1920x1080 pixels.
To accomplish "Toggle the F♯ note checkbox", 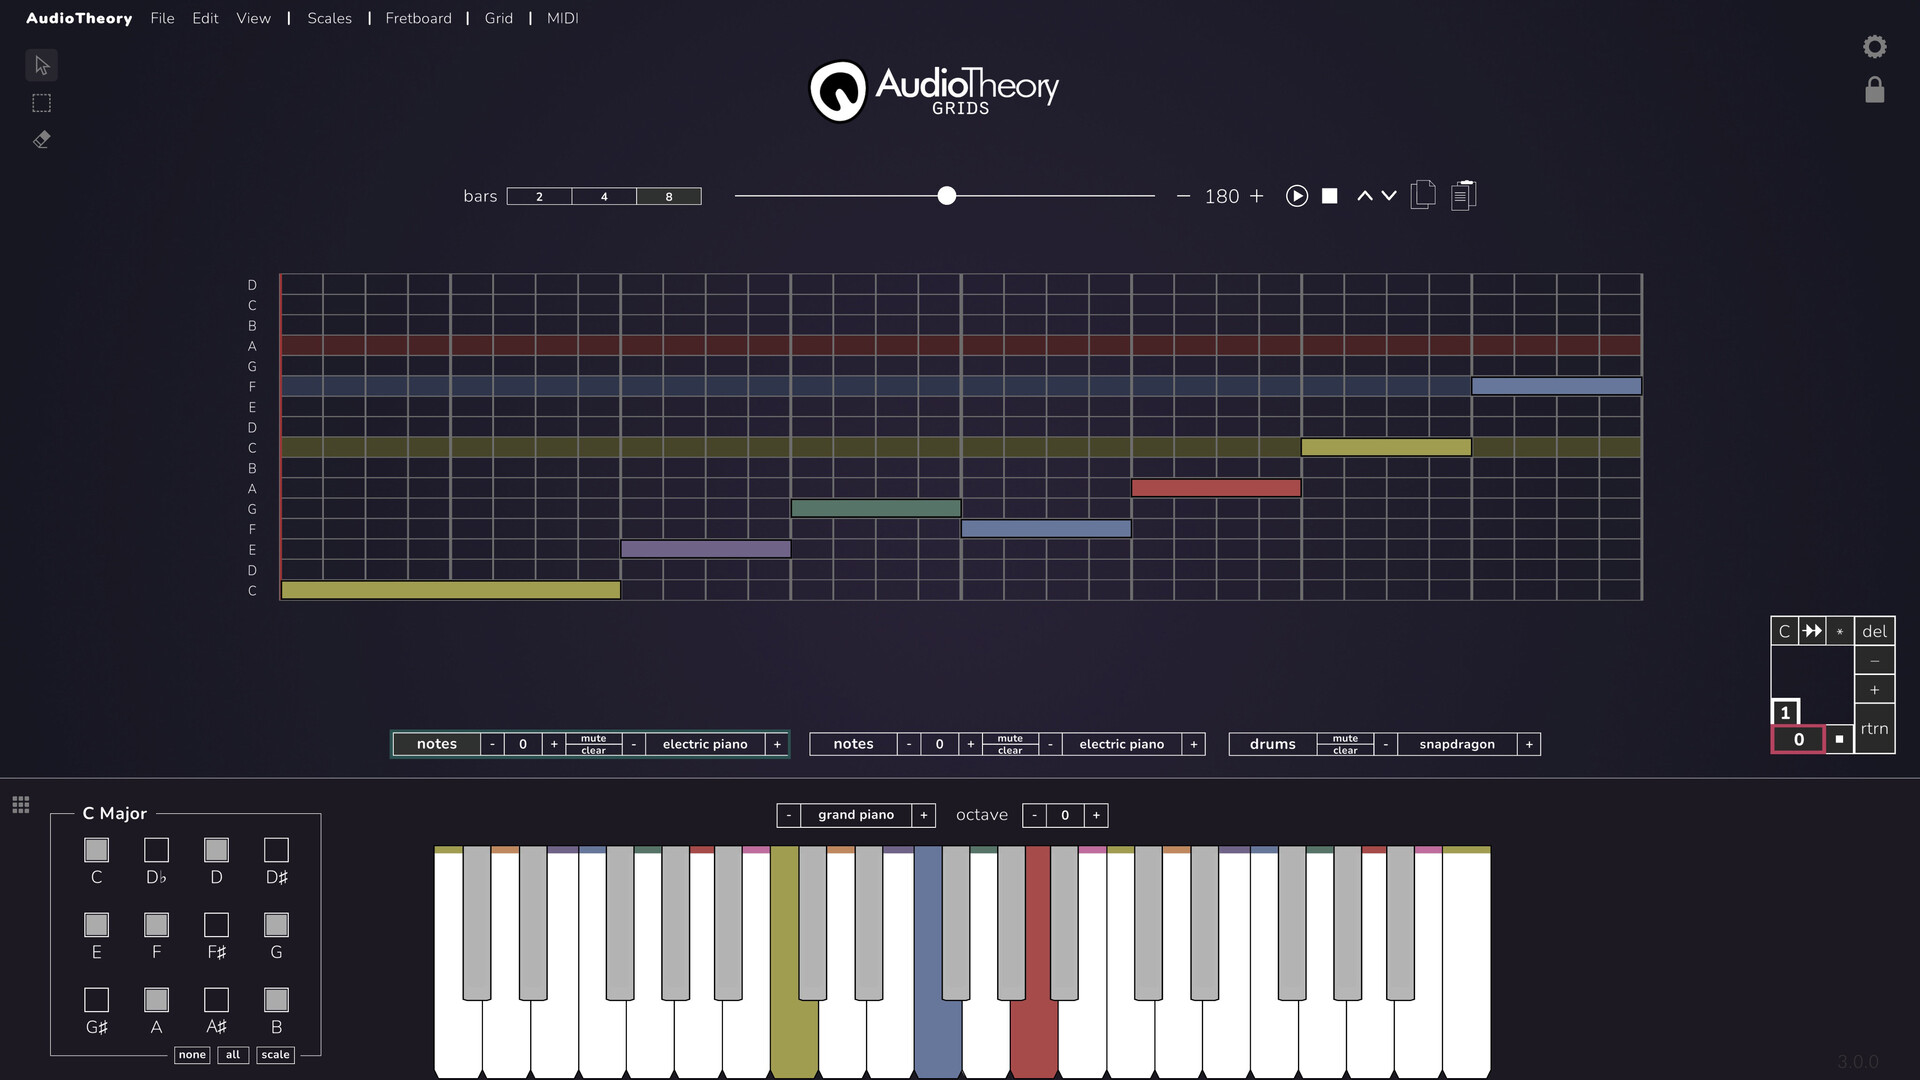I will click(x=216, y=925).
